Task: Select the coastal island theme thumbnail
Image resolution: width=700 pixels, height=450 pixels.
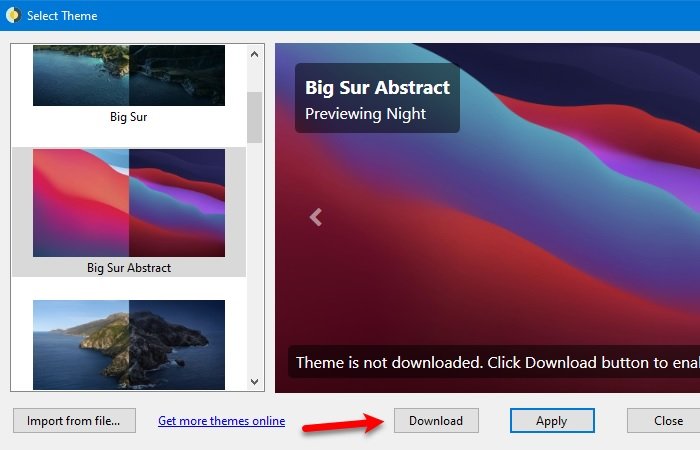Action: pos(129,345)
